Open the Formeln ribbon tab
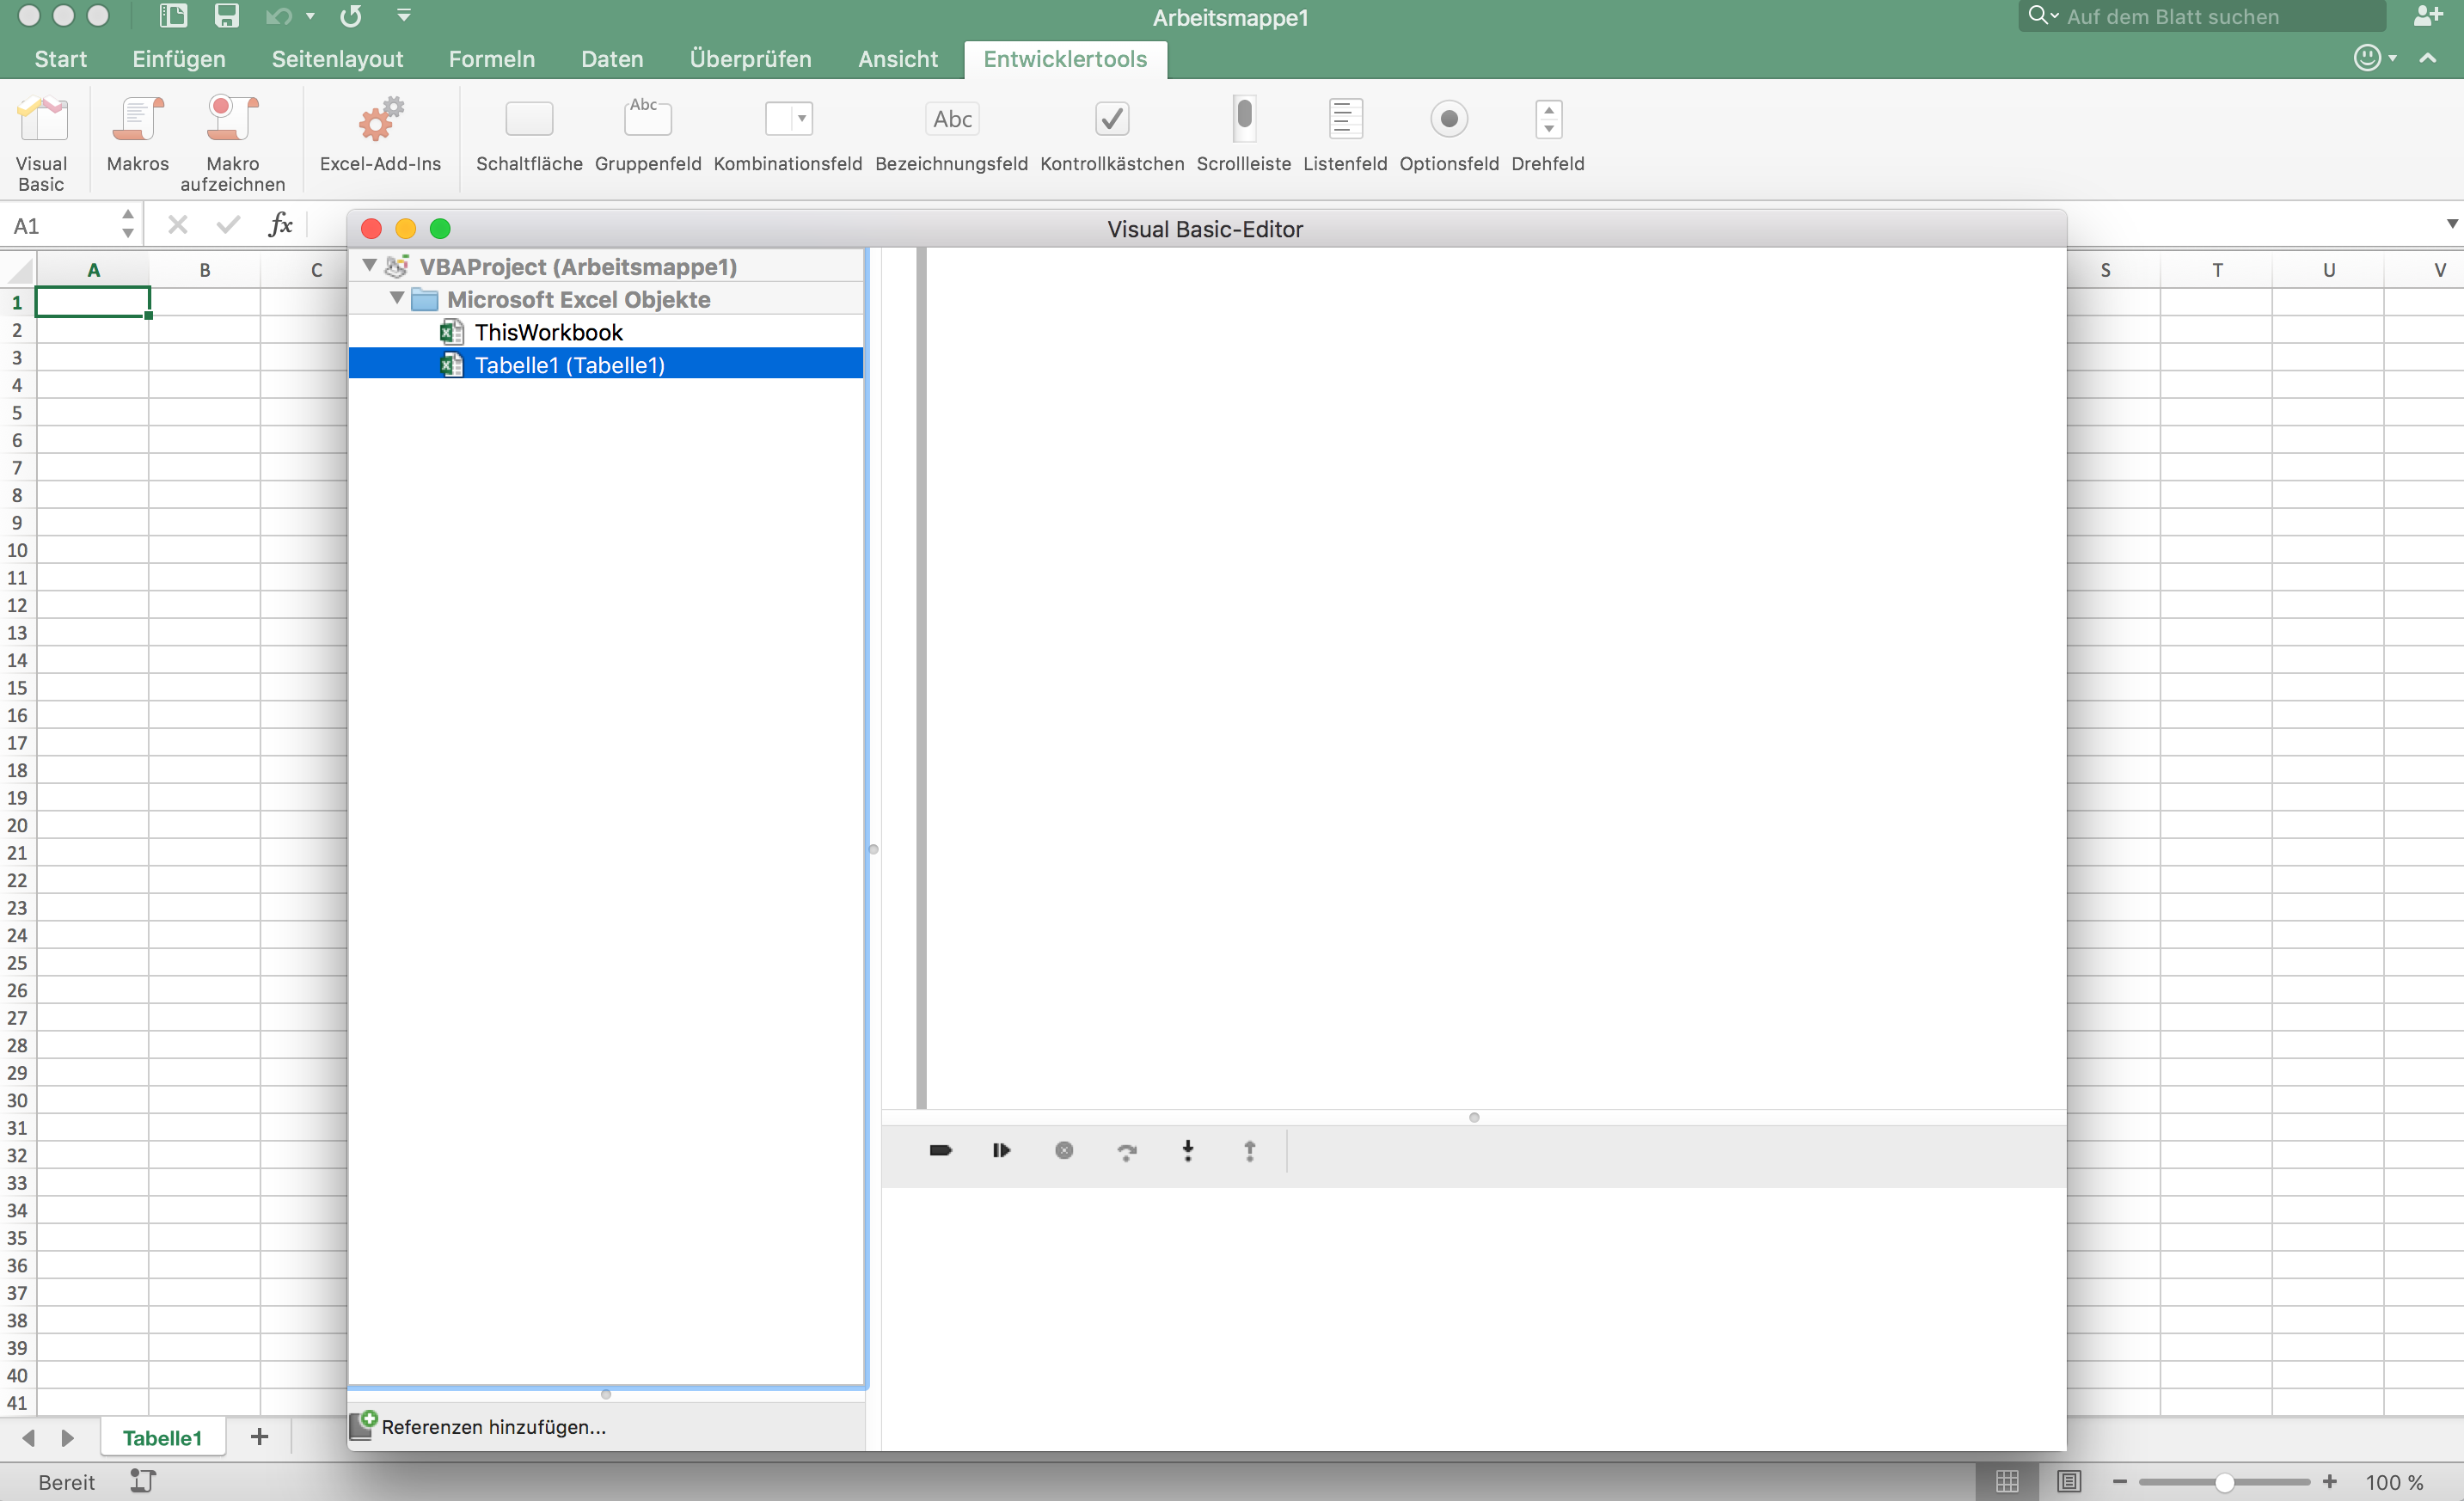This screenshot has width=2464, height=1501. [x=491, y=59]
